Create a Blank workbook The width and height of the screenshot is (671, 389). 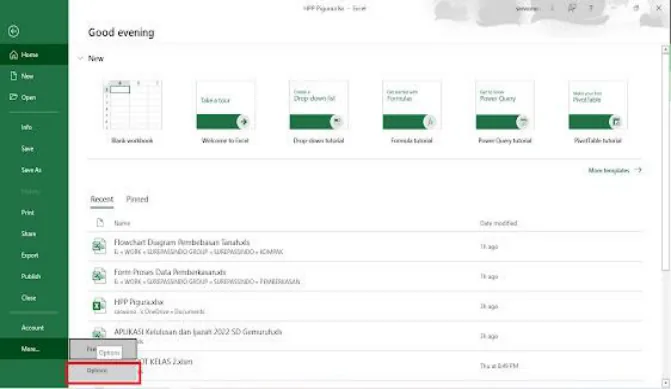tap(132, 111)
